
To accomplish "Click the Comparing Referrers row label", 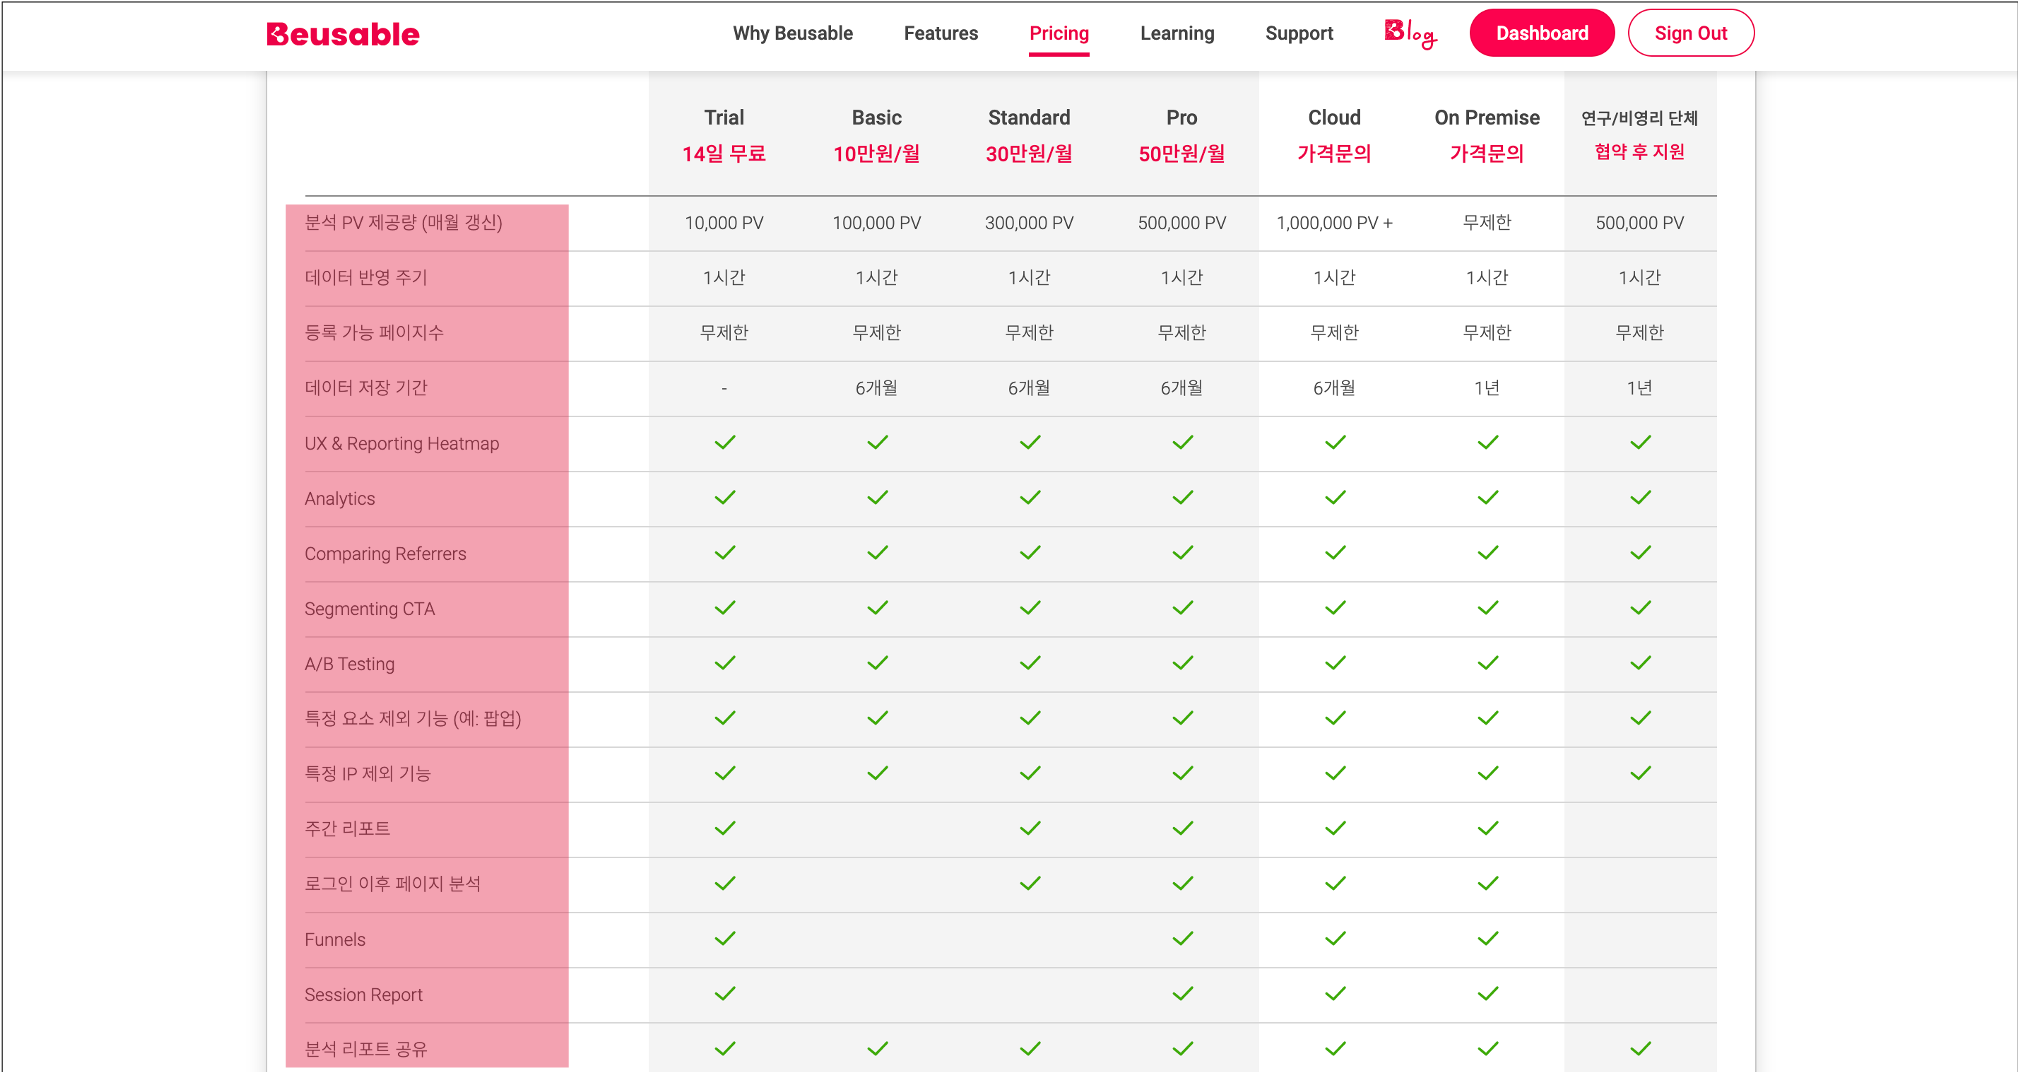I will [385, 553].
